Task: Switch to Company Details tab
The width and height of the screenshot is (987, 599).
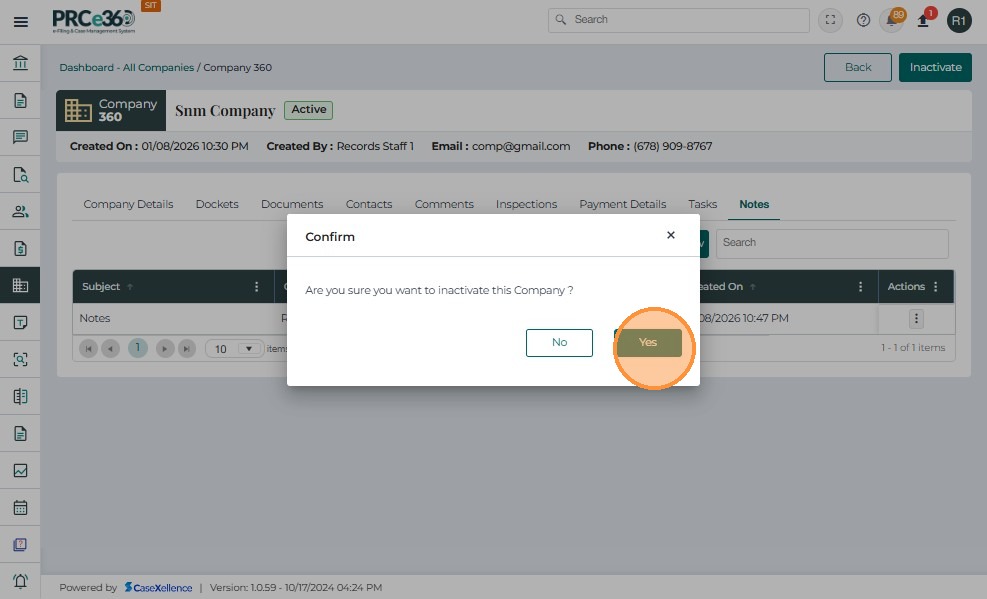Action: [128, 204]
